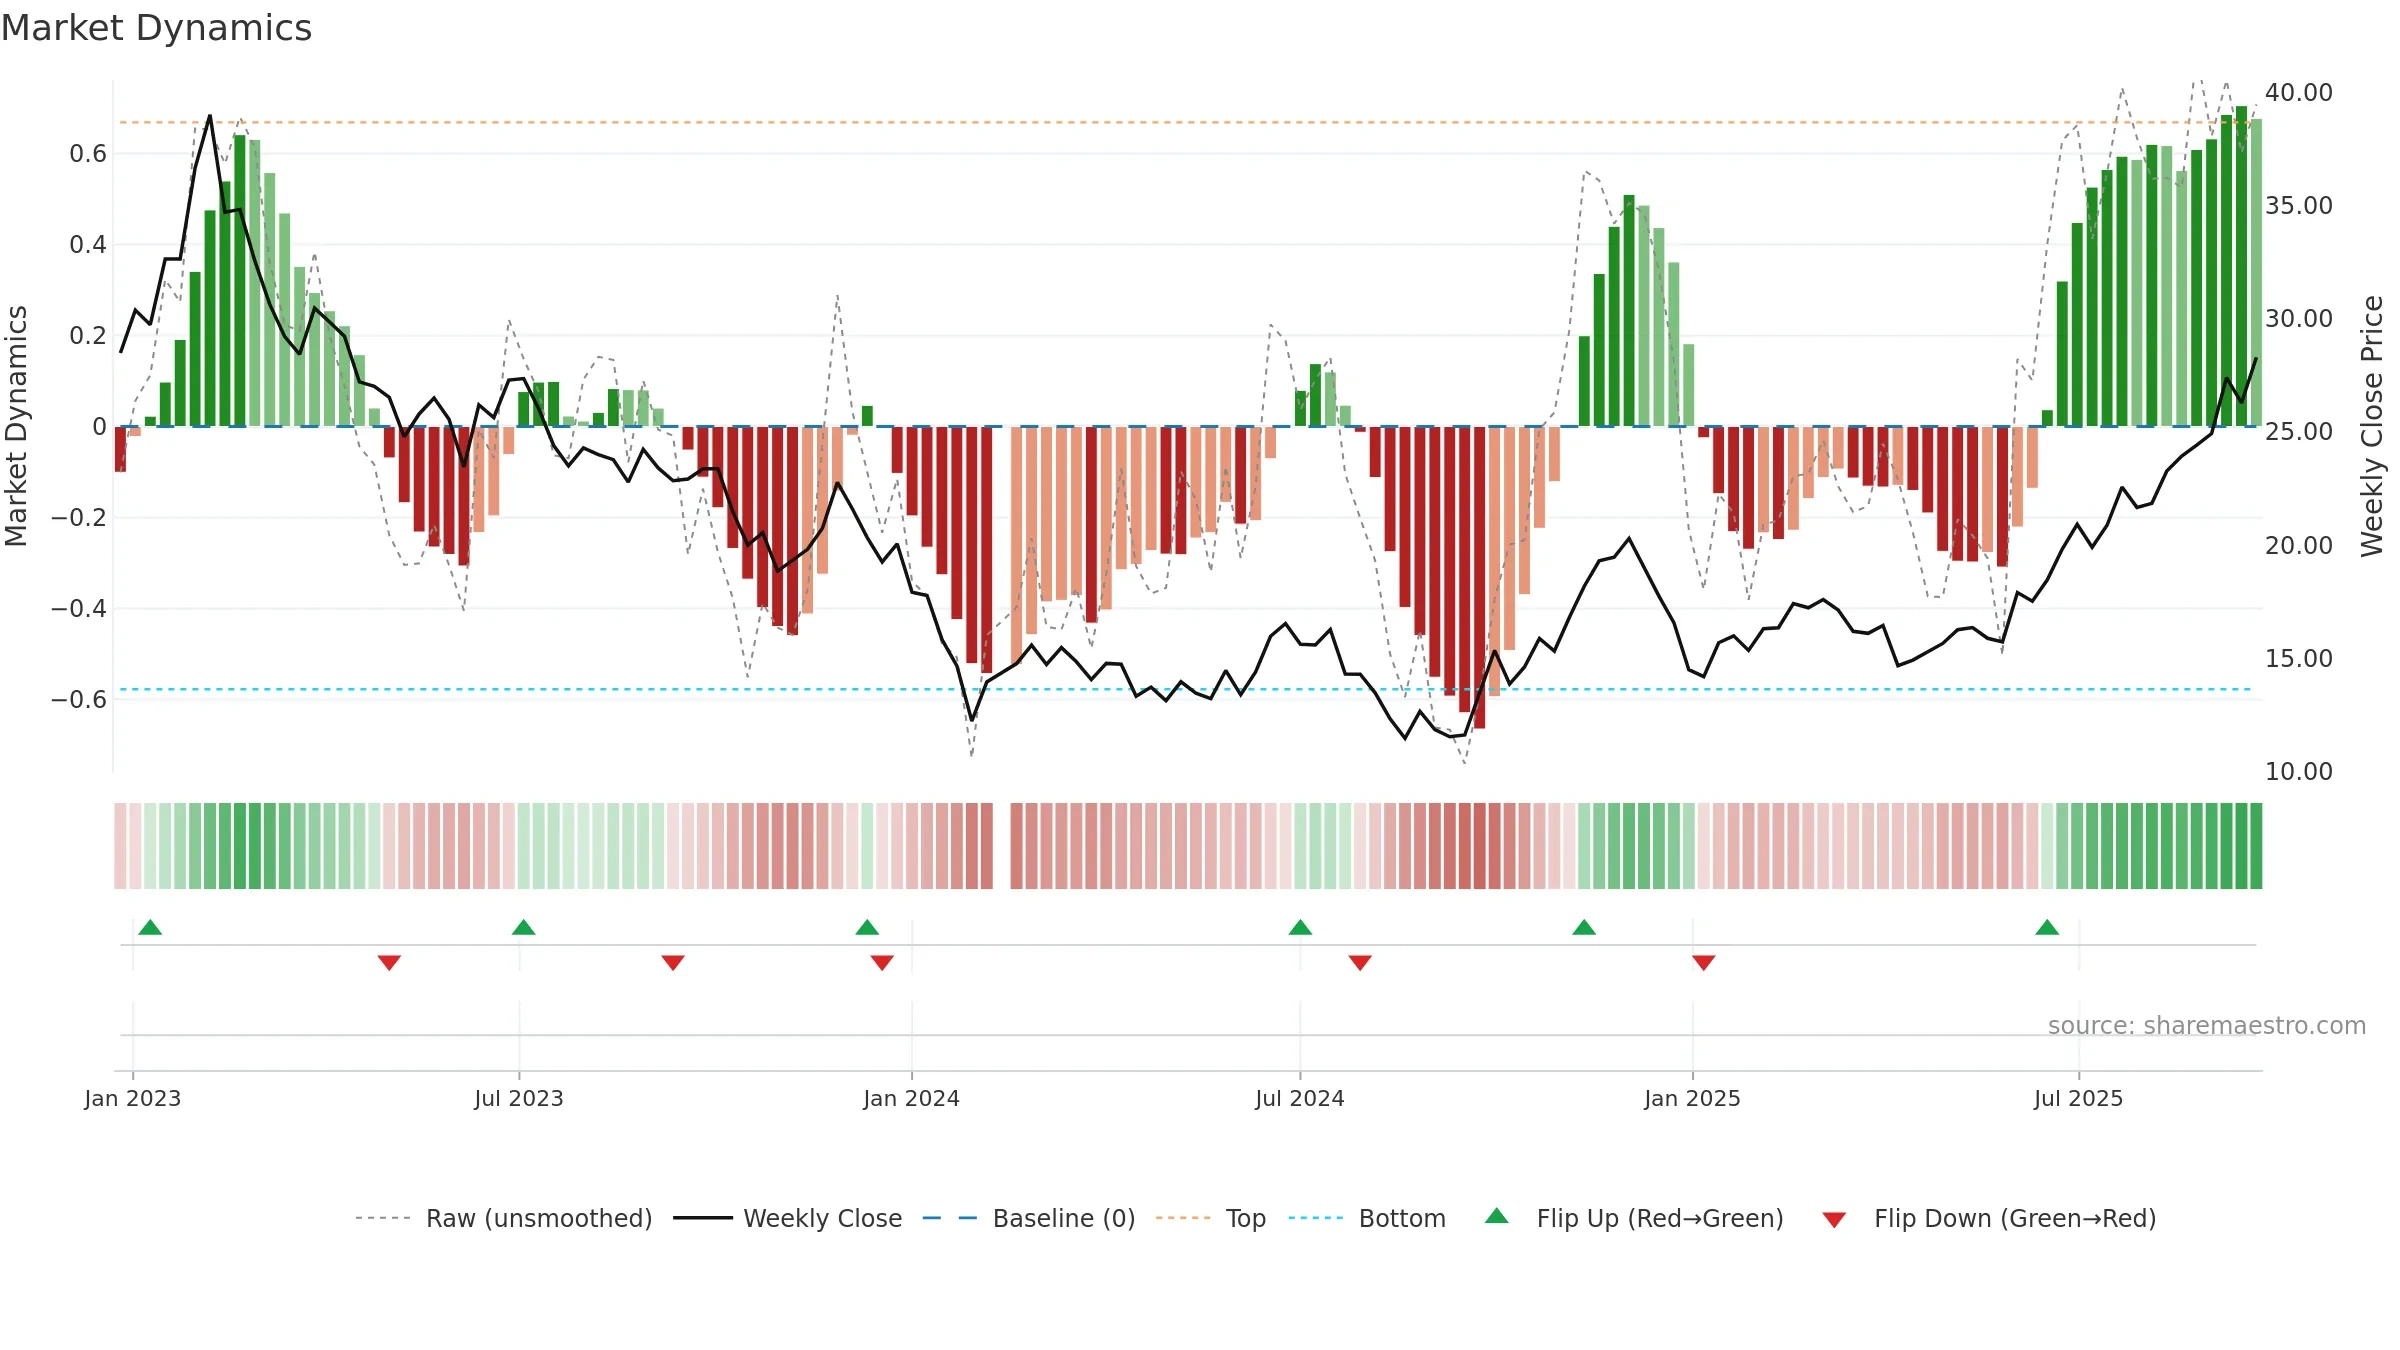2400x1350 pixels.
Task: Click the 25.00 price tick label
Action: click(2299, 431)
